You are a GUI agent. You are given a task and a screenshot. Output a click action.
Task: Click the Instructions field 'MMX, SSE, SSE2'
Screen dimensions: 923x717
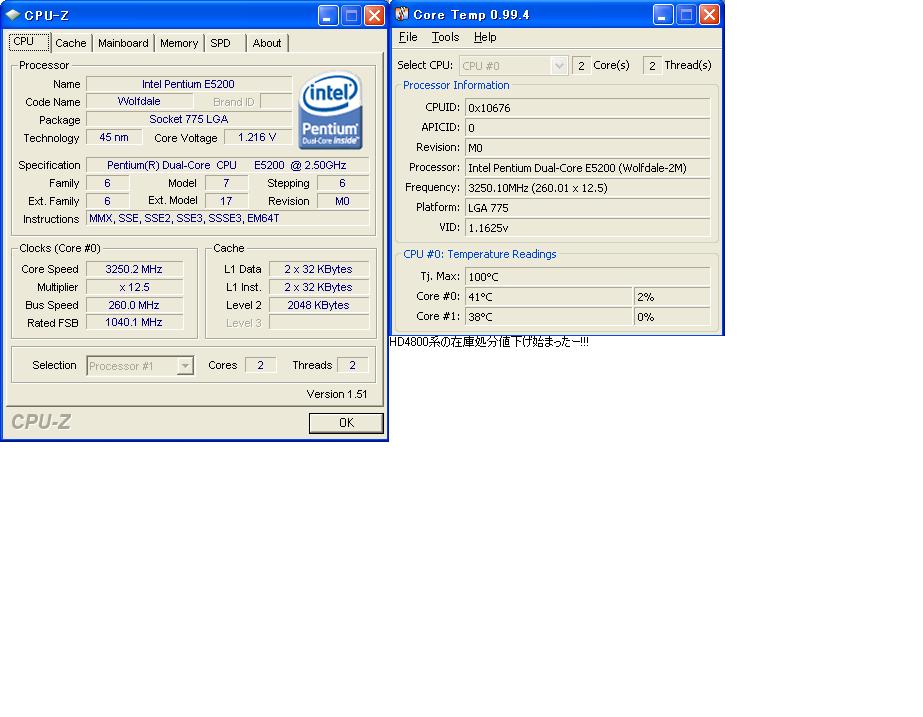(227, 218)
